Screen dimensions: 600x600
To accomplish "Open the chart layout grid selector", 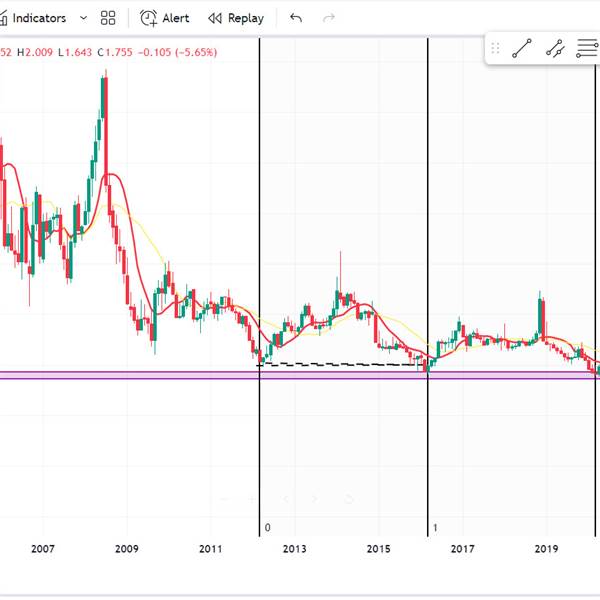I will tap(108, 18).
